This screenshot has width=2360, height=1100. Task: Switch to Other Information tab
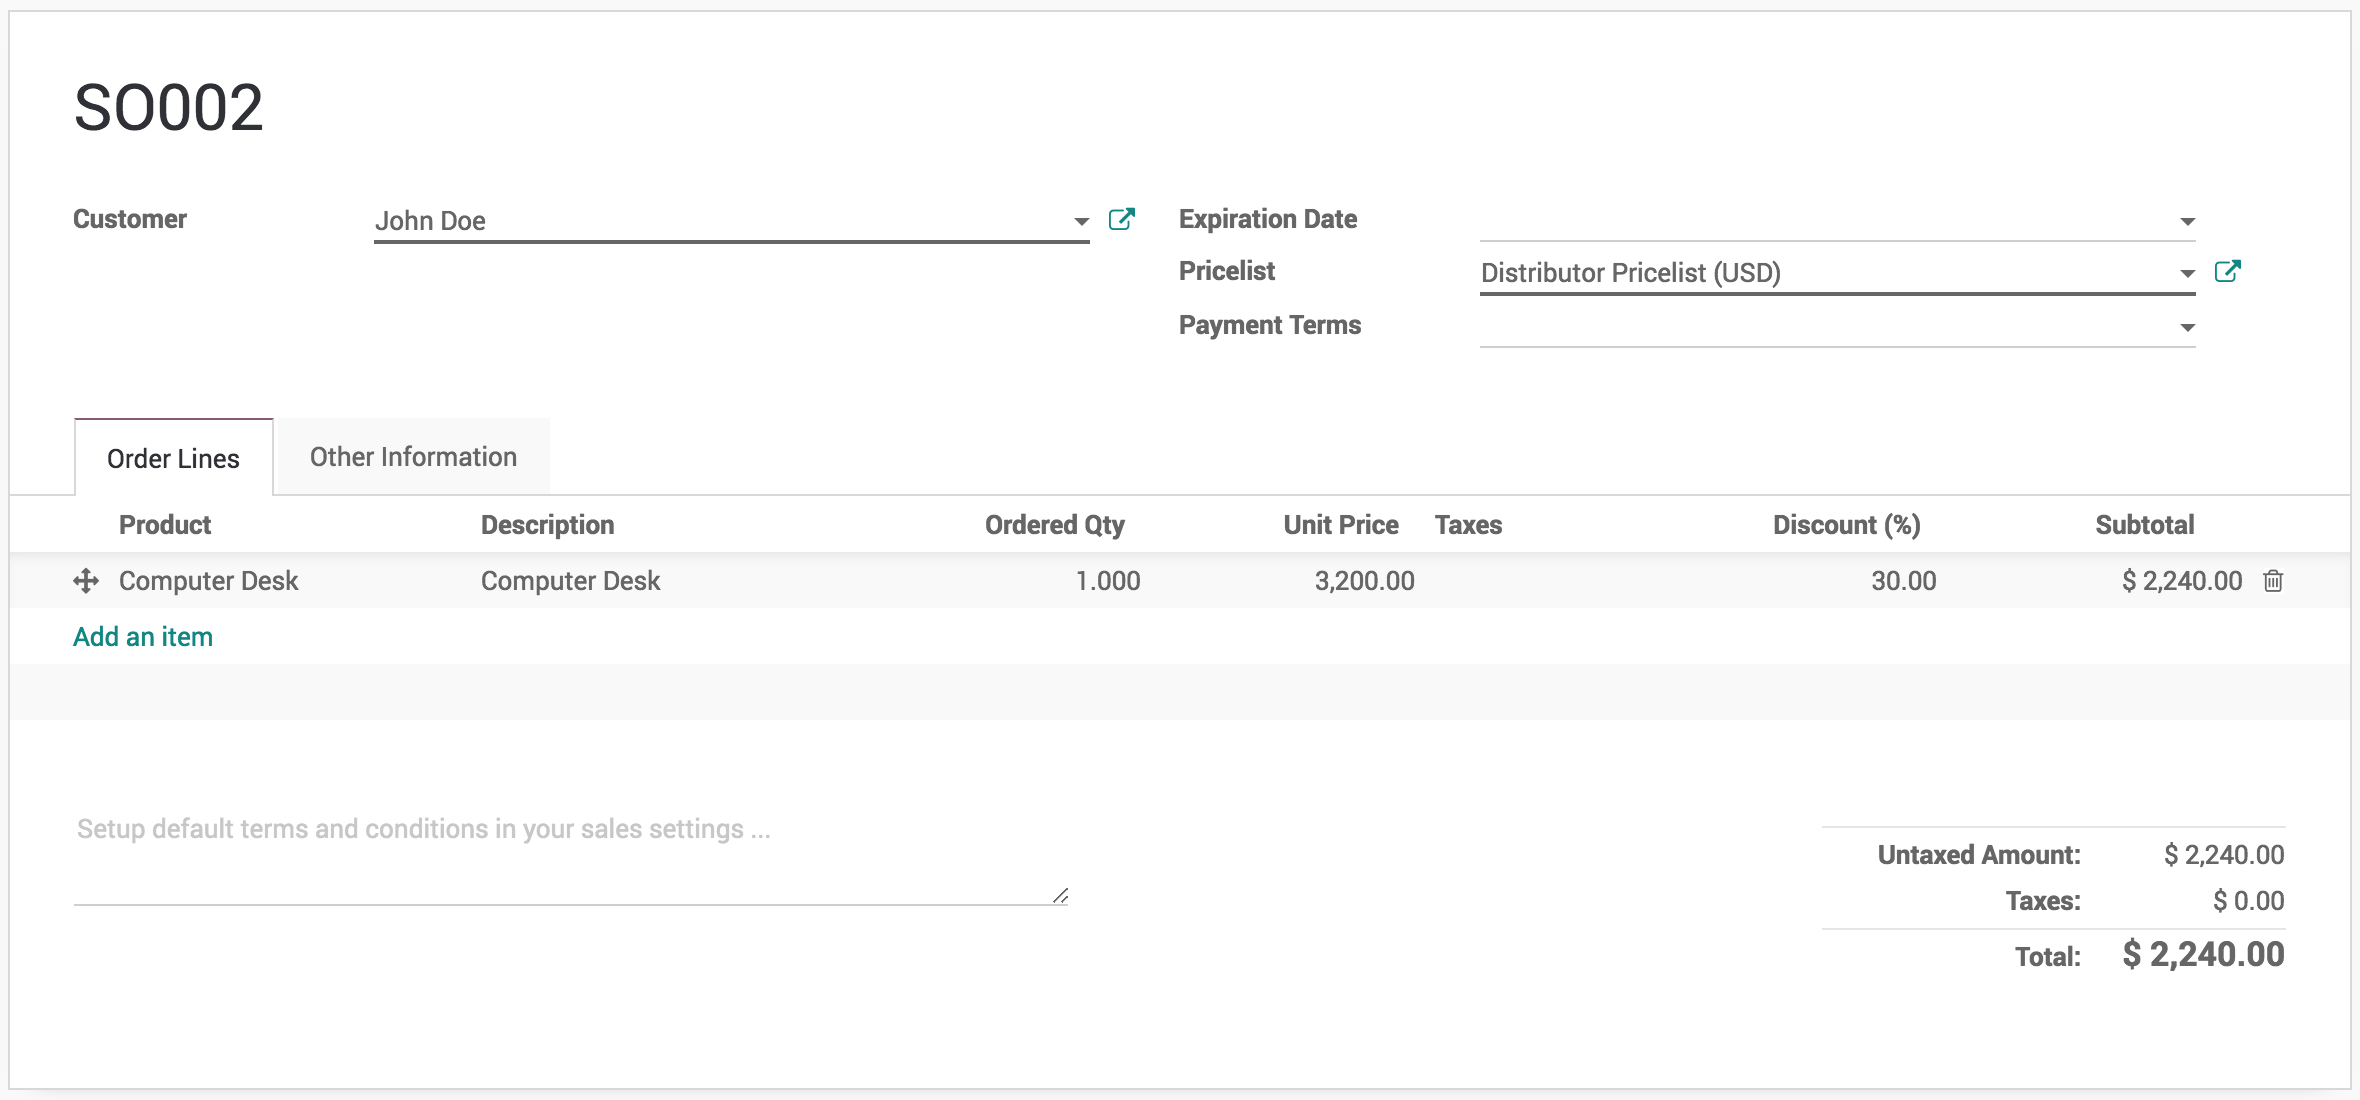pos(413,457)
